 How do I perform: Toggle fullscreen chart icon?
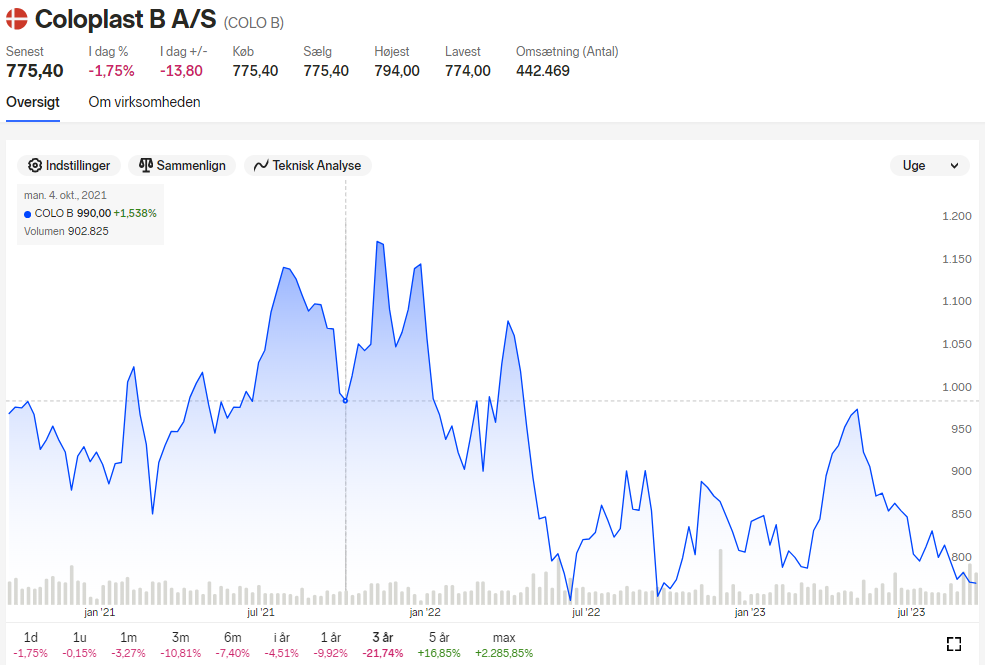point(954,644)
